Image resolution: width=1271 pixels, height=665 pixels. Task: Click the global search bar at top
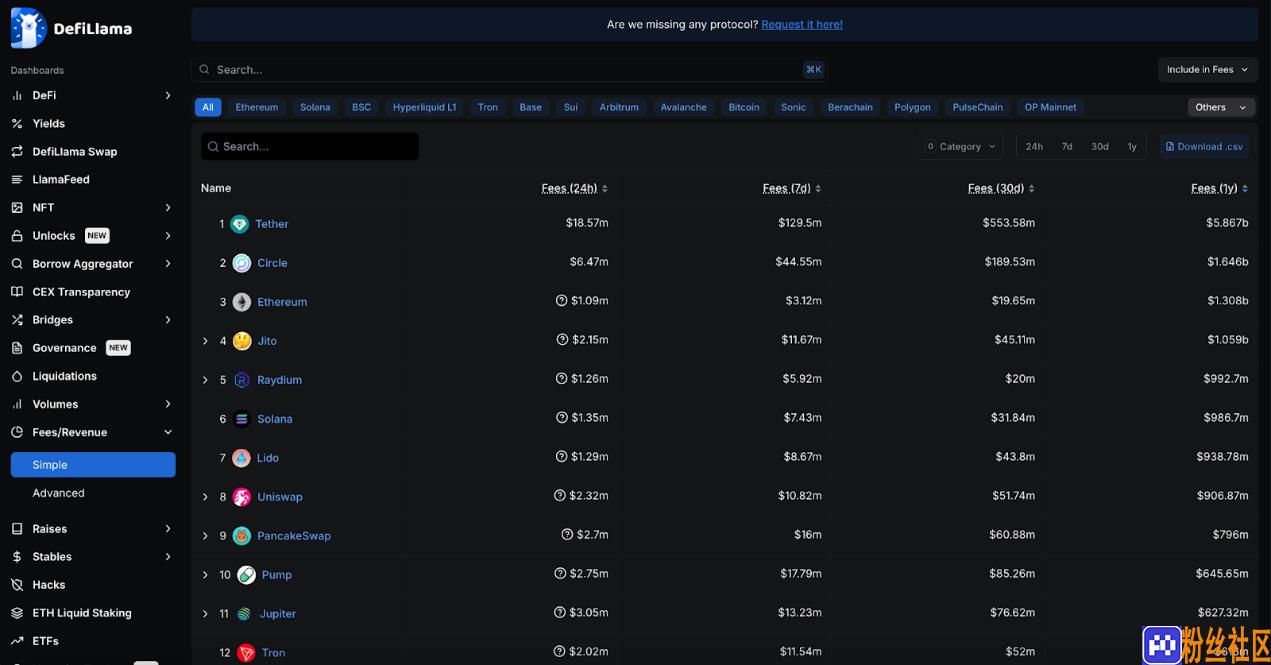point(510,70)
